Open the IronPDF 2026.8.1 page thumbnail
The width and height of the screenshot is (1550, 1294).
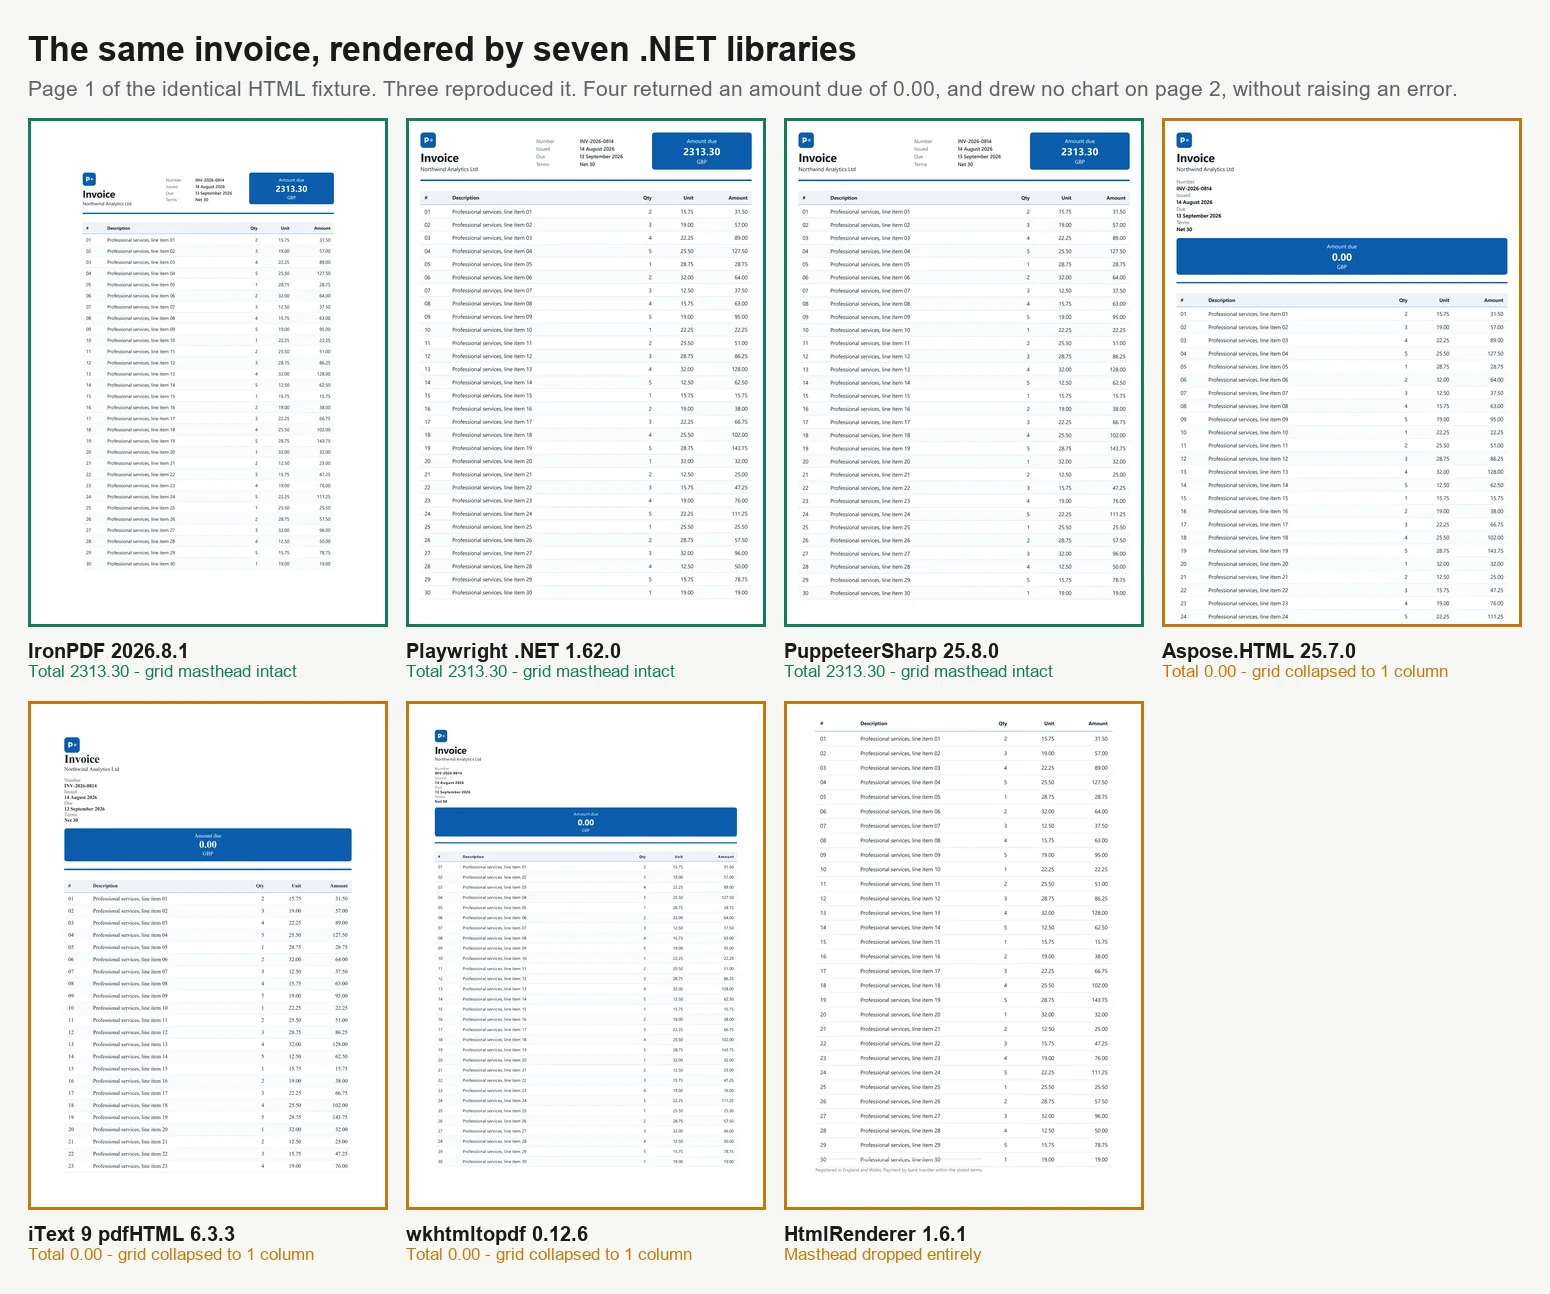coord(208,373)
